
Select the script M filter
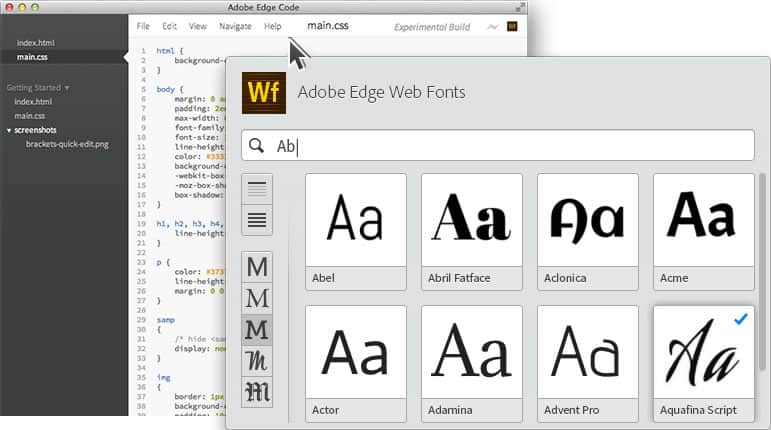[x=257, y=361]
